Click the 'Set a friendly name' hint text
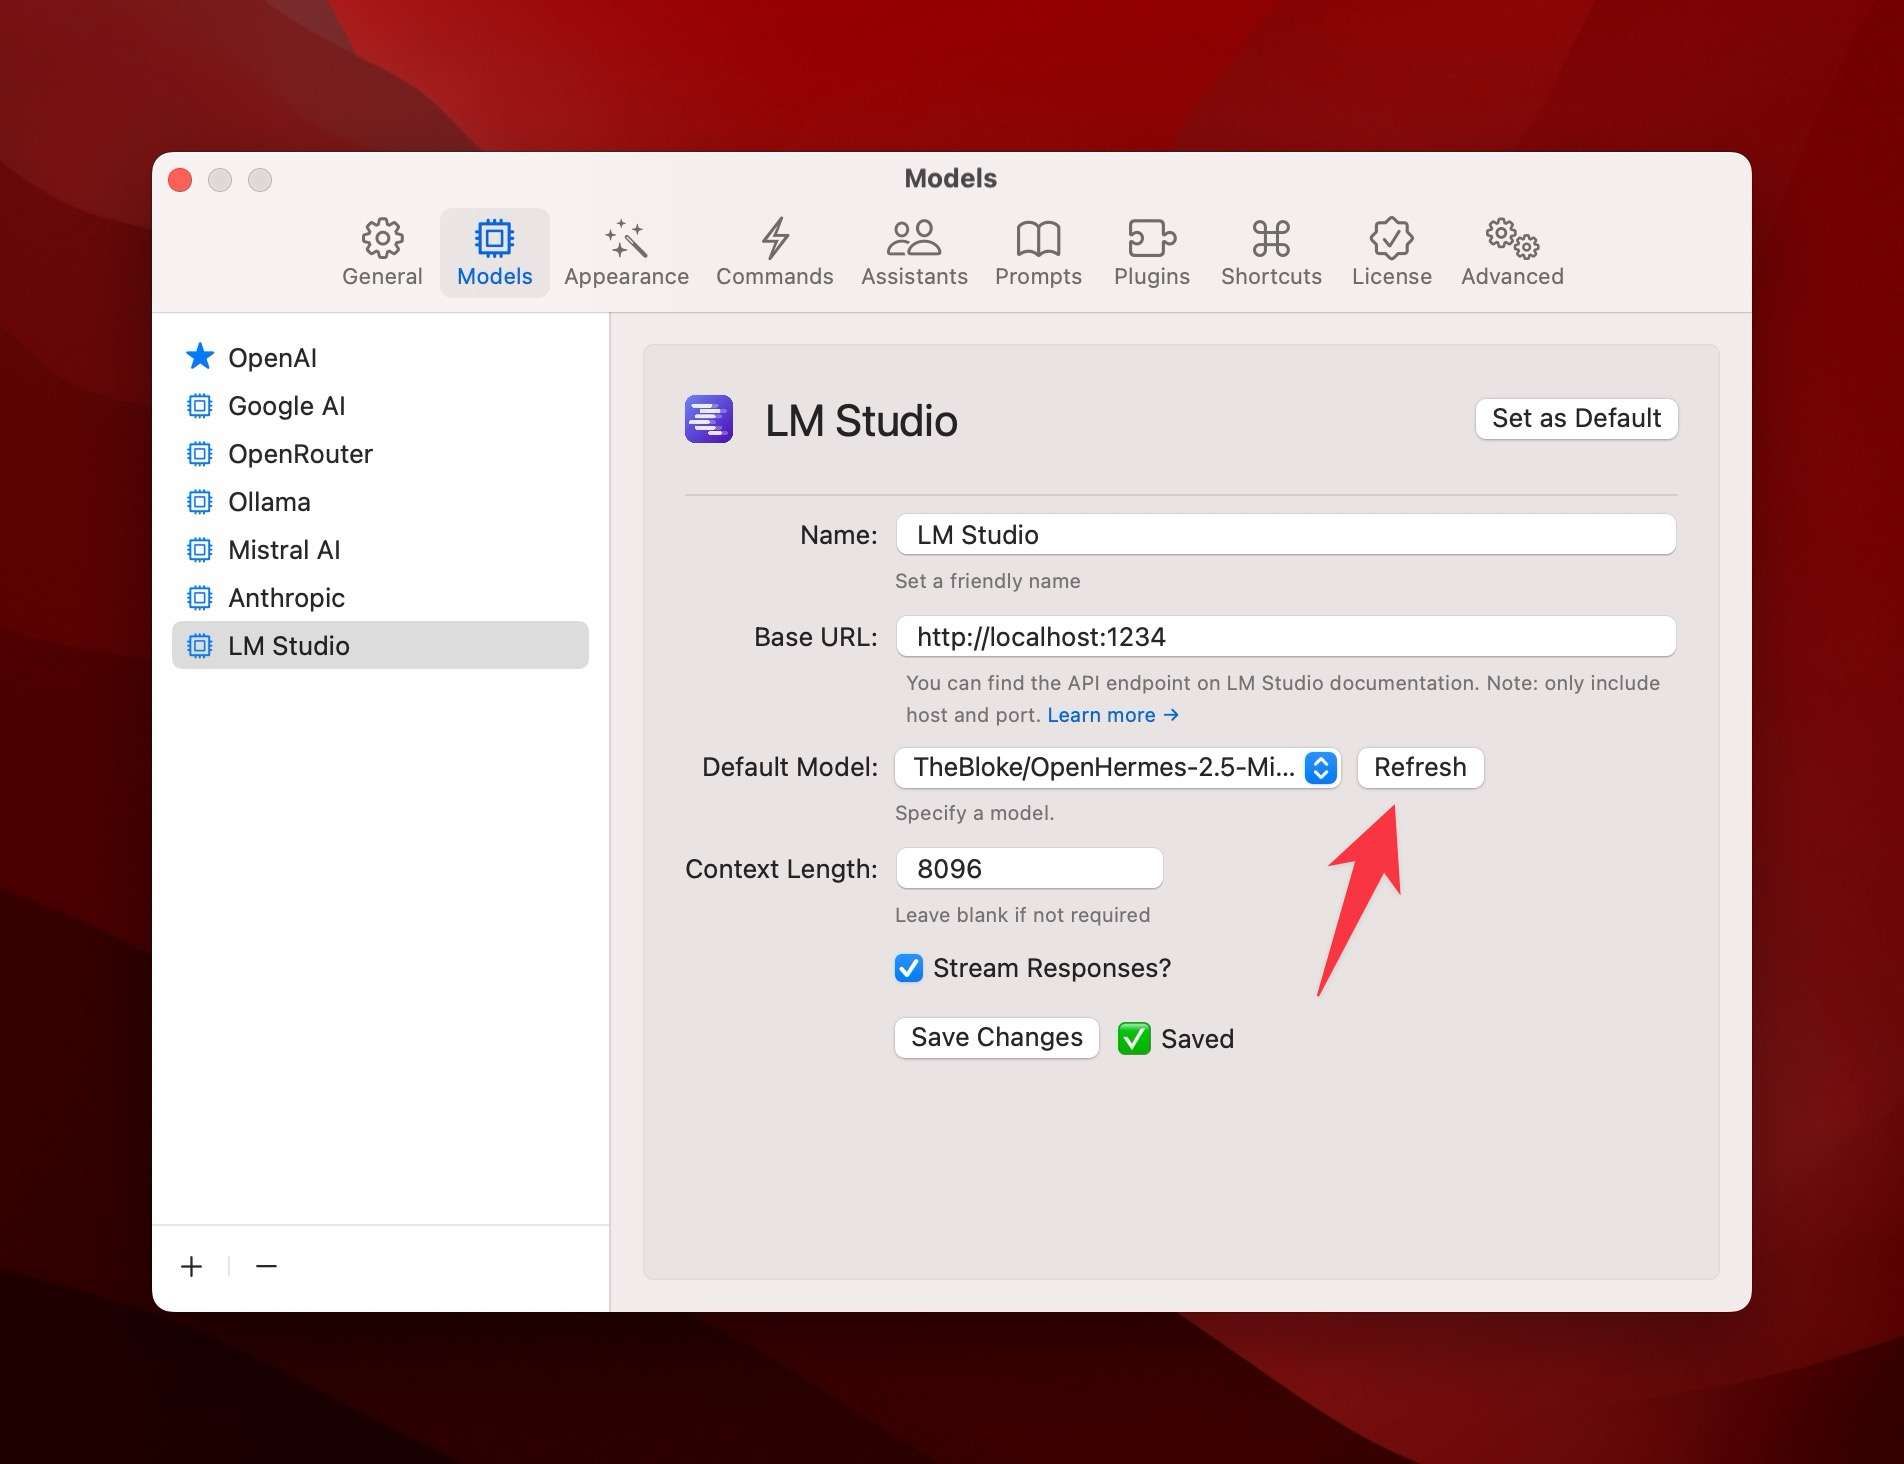Viewport: 1904px width, 1464px height. 988,581
